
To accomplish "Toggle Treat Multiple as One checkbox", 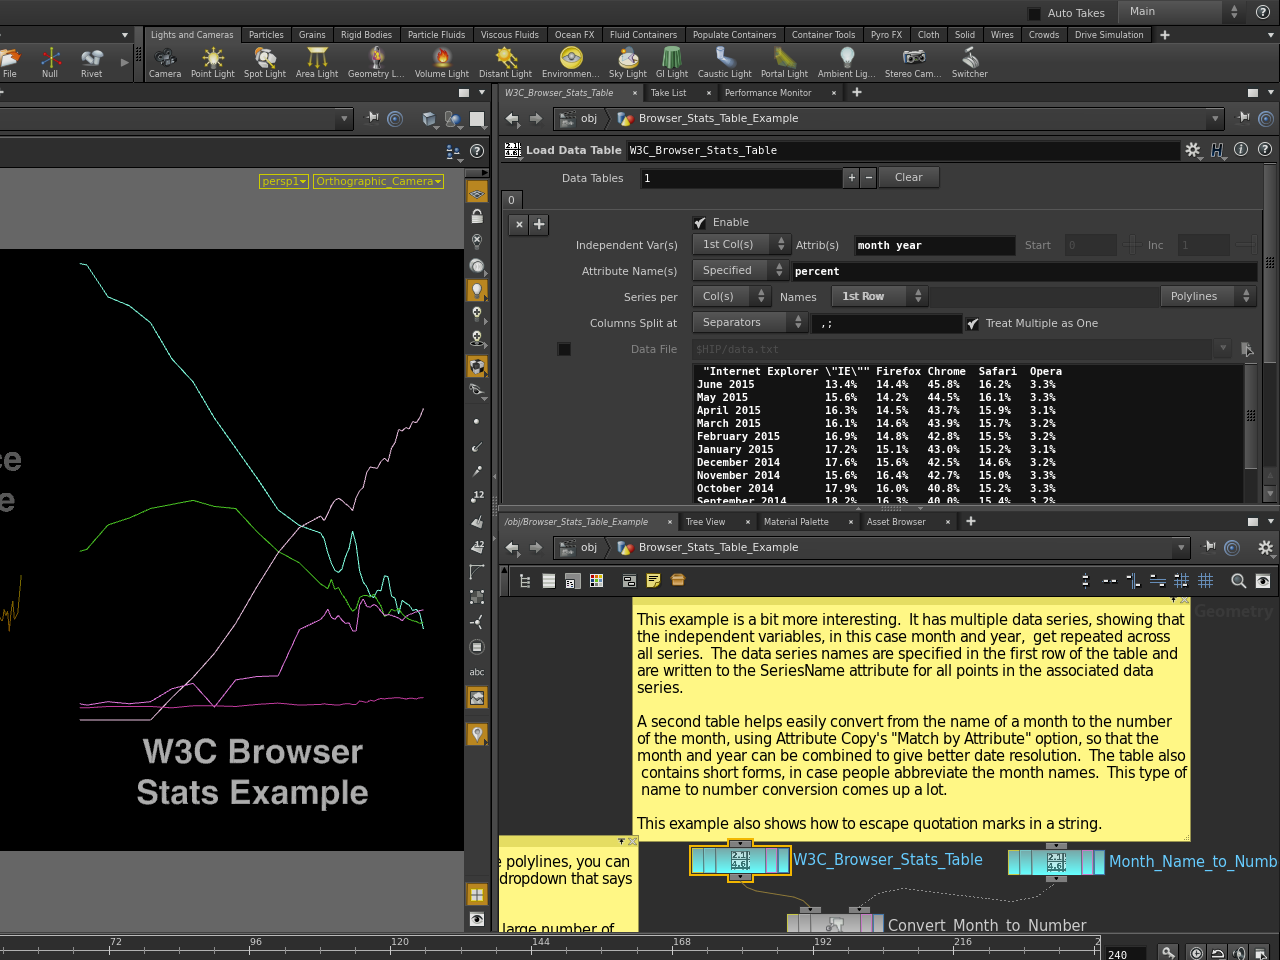I will point(973,324).
